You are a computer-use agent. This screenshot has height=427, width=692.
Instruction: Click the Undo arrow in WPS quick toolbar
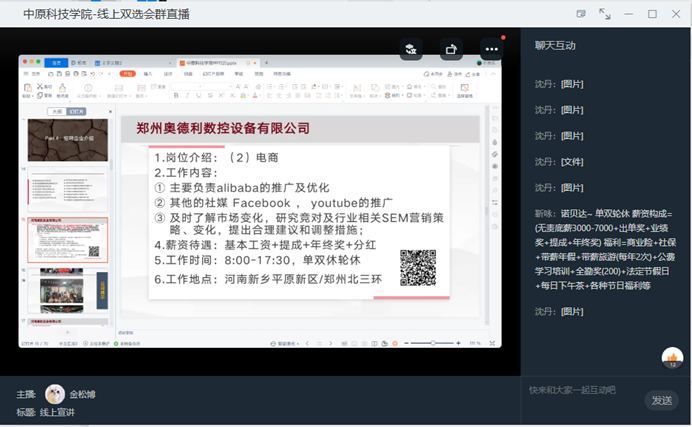[x=93, y=74]
